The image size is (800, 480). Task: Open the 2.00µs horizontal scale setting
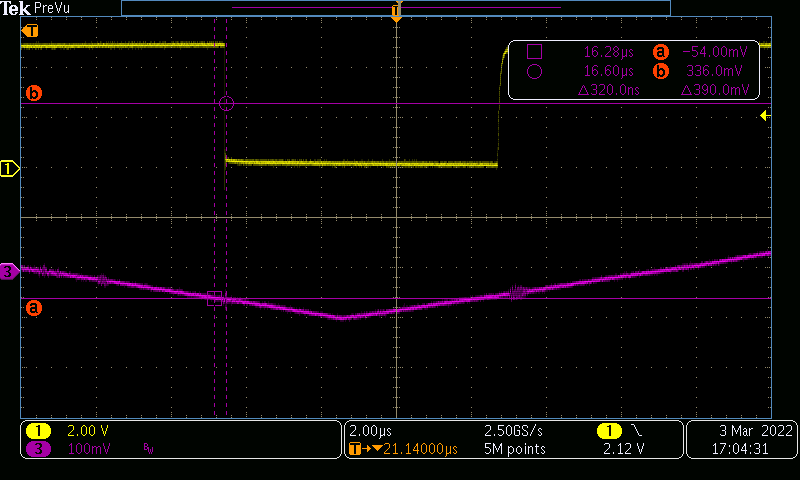(370, 431)
